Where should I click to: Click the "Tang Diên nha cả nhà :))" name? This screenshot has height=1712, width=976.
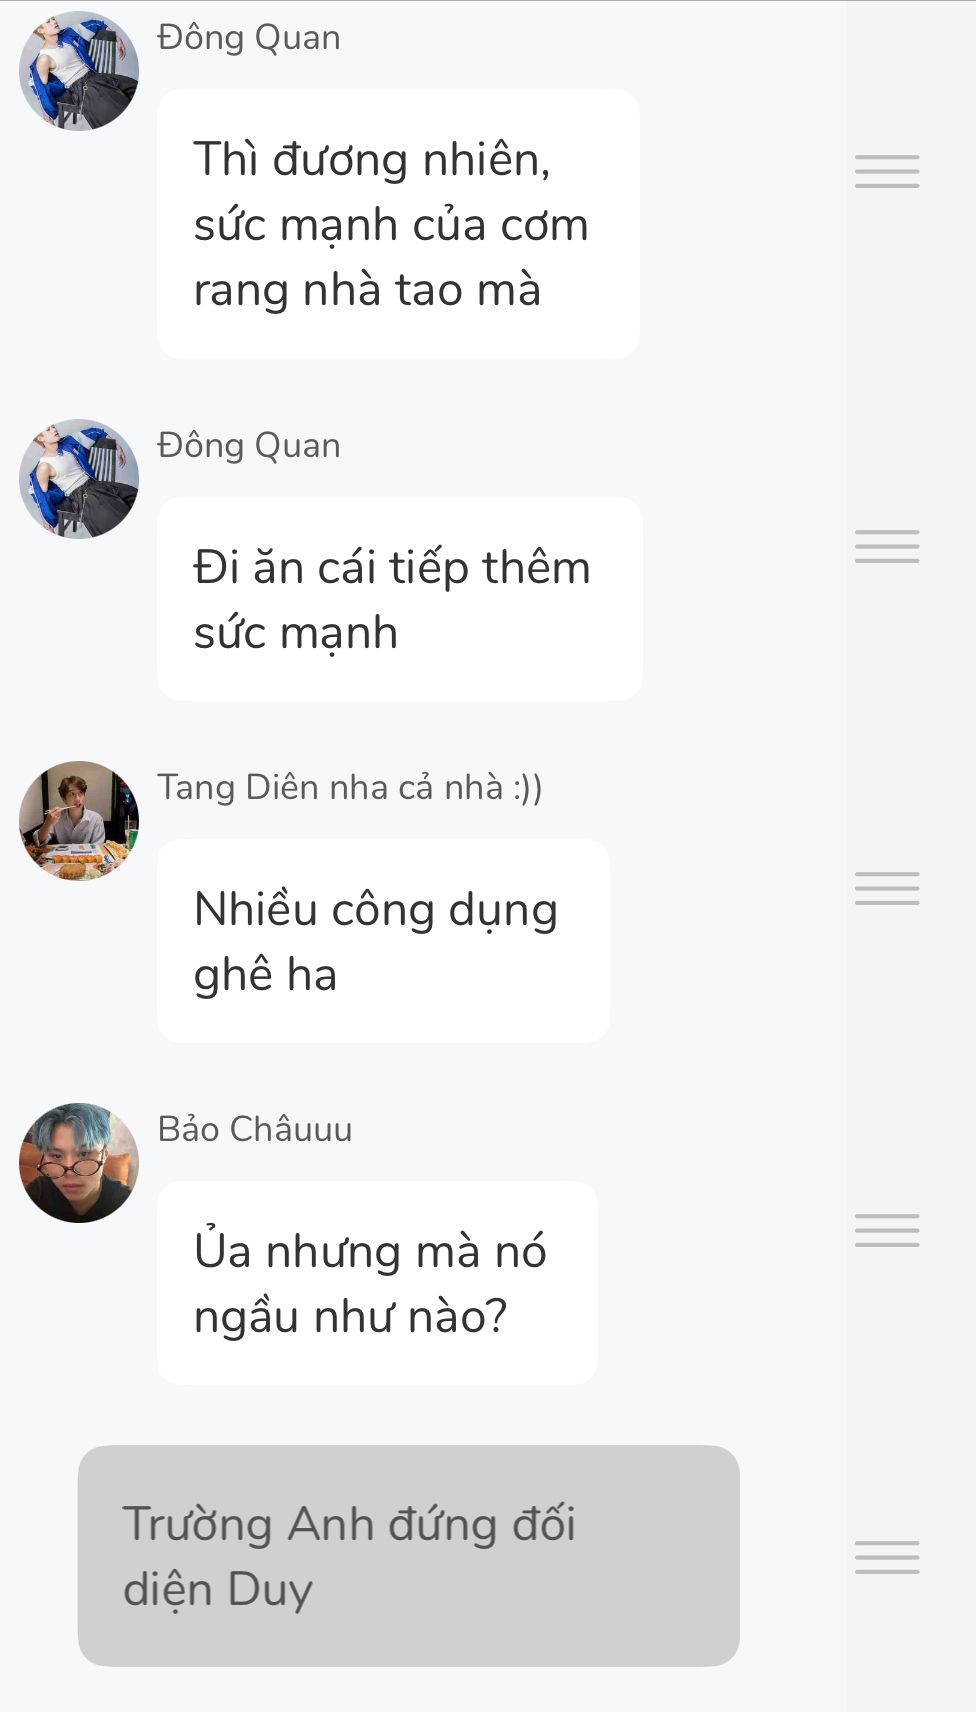350,787
